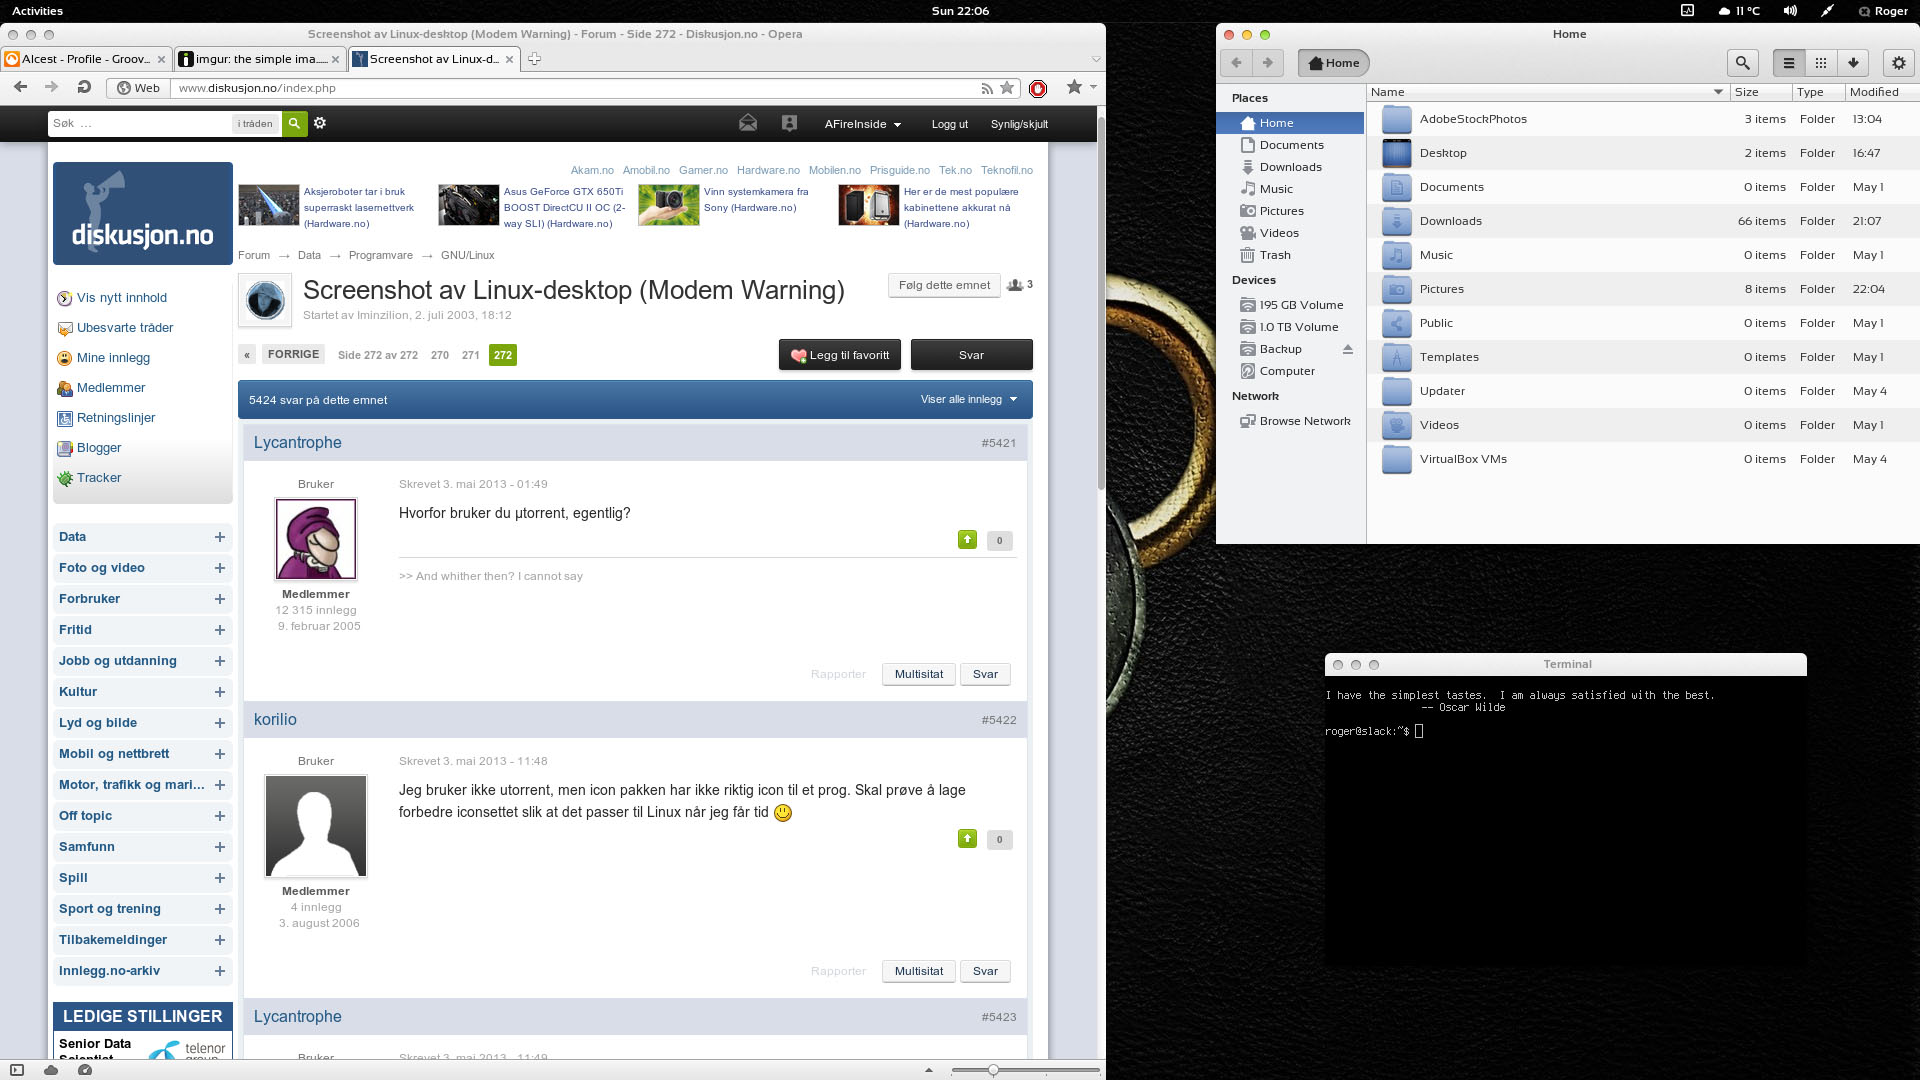Image resolution: width=1920 pixels, height=1080 pixels.
Task: Switch Files window to grid view
Action: (1821, 63)
